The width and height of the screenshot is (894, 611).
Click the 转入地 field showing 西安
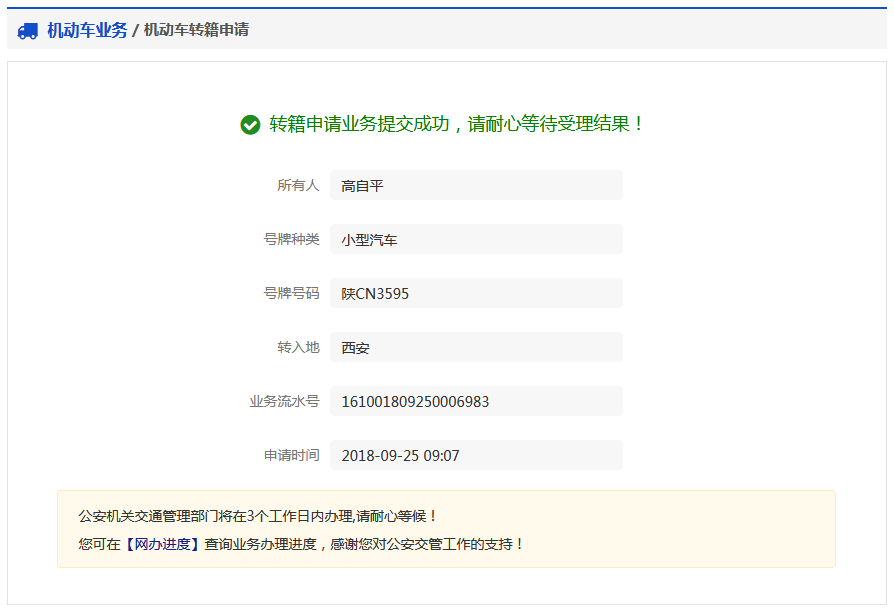pos(475,347)
